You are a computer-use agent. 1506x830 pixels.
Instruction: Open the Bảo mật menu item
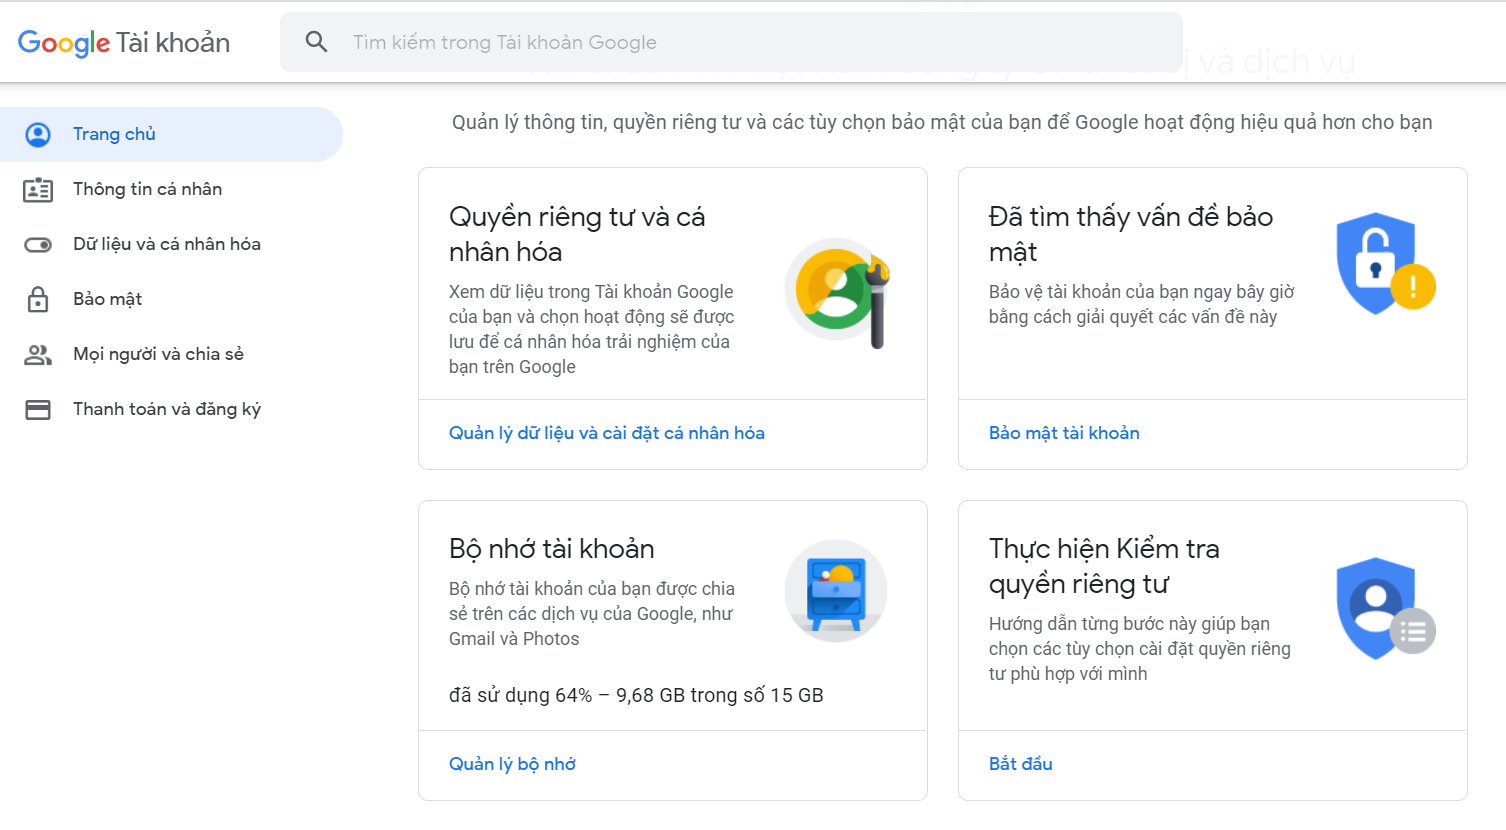pyautogui.click(x=108, y=299)
